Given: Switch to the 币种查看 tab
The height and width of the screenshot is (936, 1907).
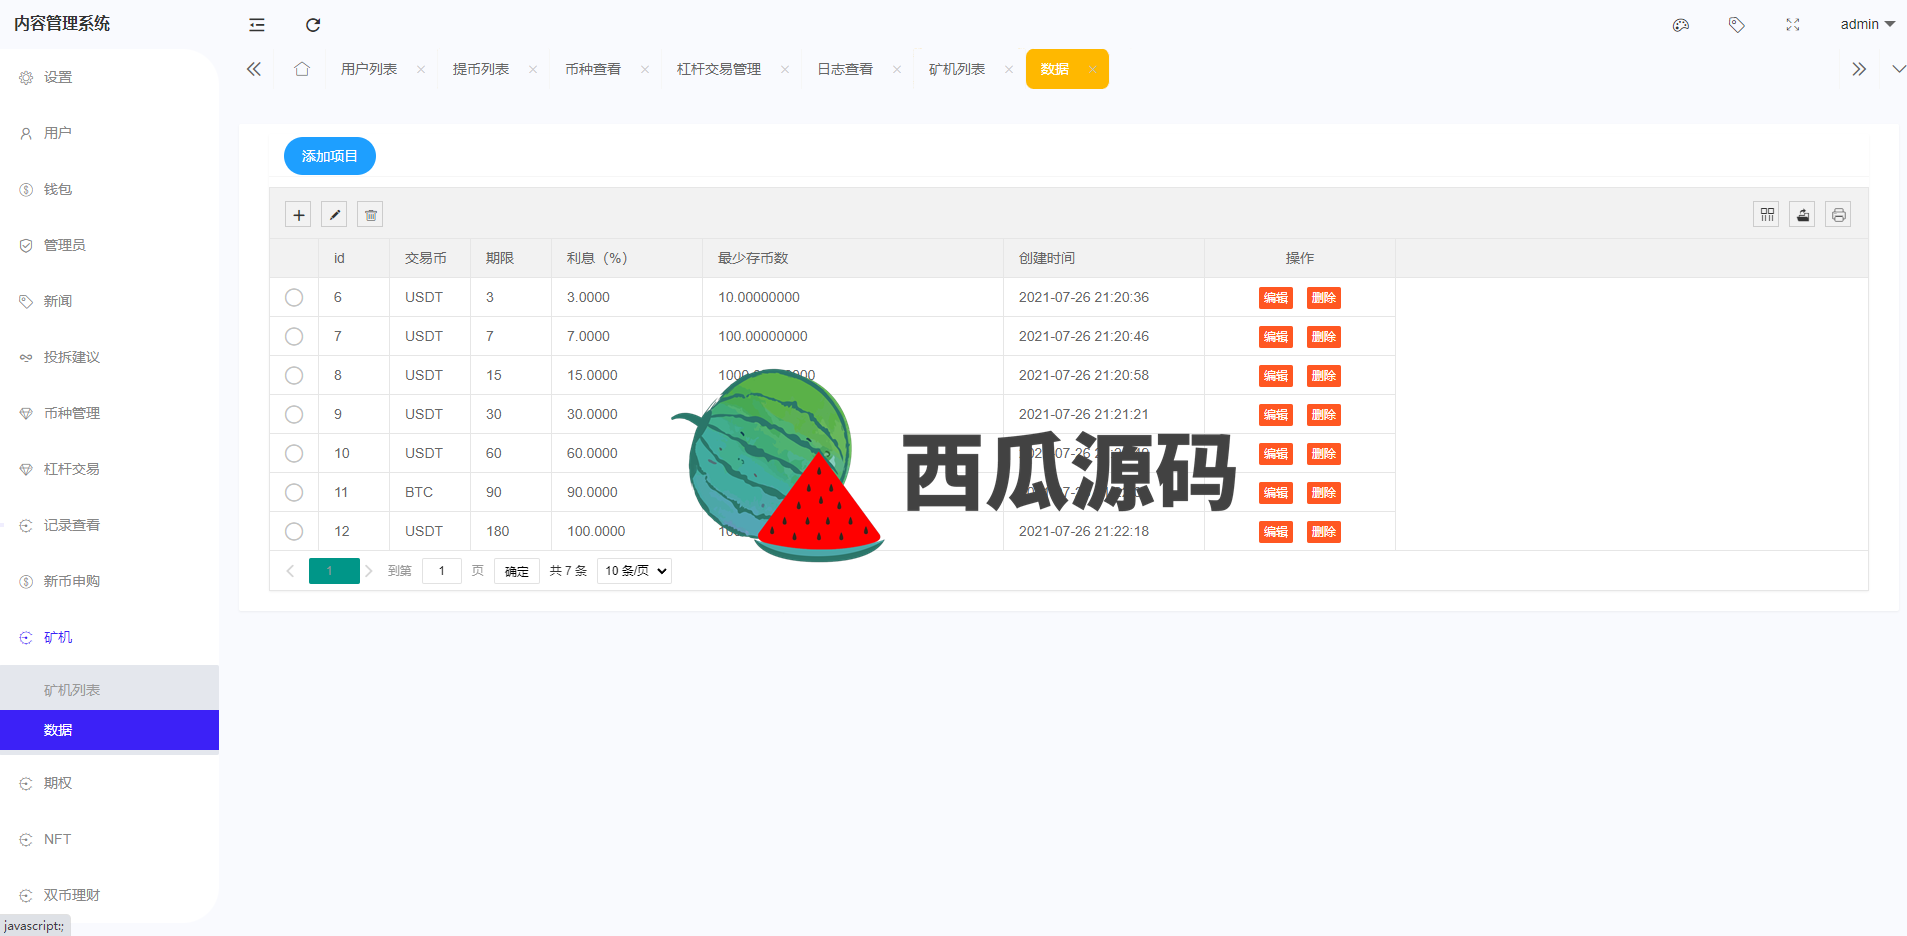Looking at the screenshot, I should 593,69.
